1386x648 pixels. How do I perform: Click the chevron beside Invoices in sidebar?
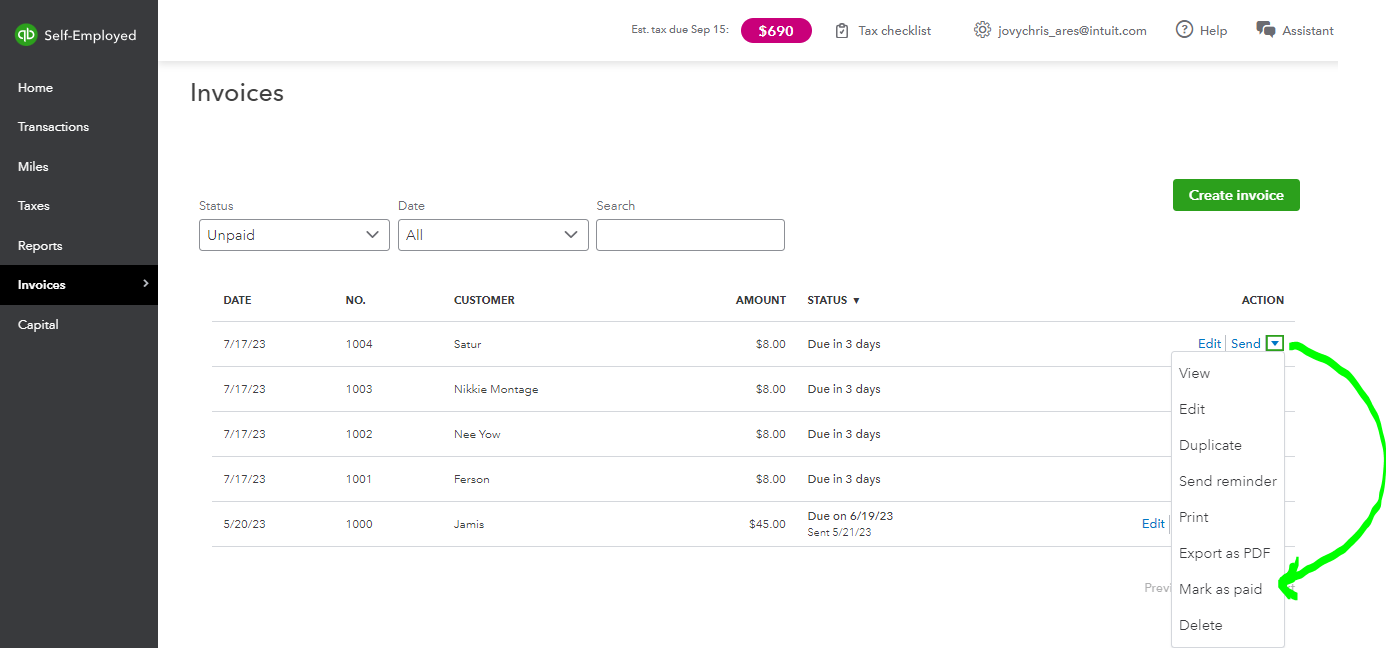click(x=146, y=284)
